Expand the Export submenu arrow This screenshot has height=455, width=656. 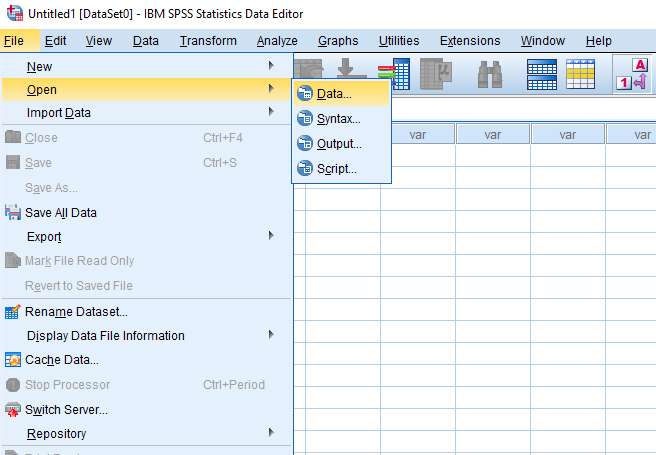point(271,237)
